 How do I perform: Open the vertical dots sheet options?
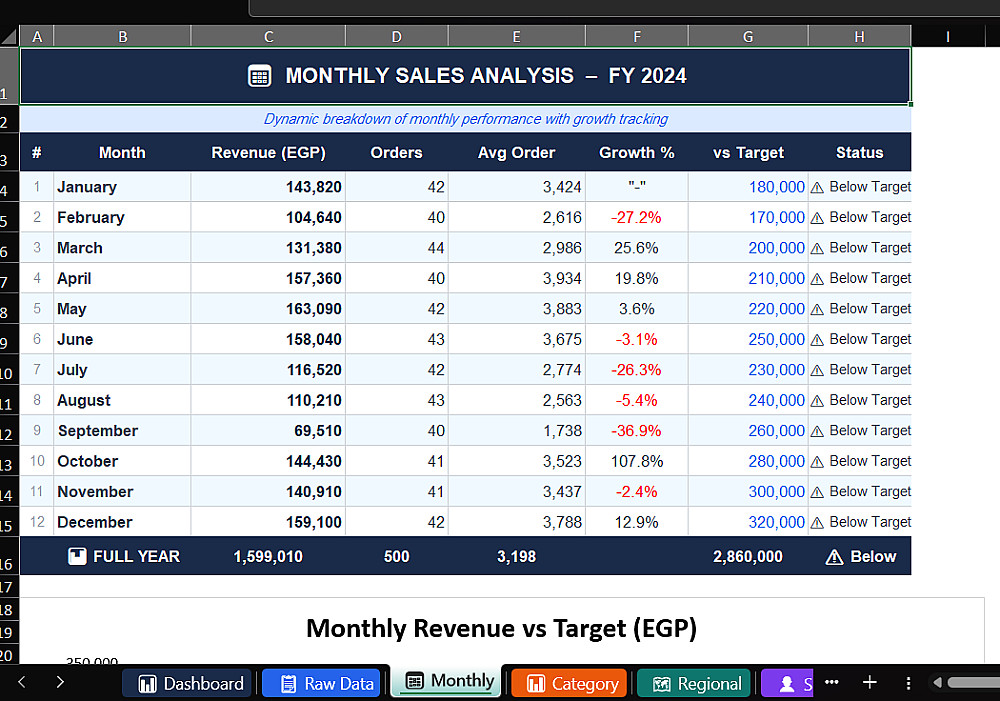pyautogui.click(x=908, y=683)
